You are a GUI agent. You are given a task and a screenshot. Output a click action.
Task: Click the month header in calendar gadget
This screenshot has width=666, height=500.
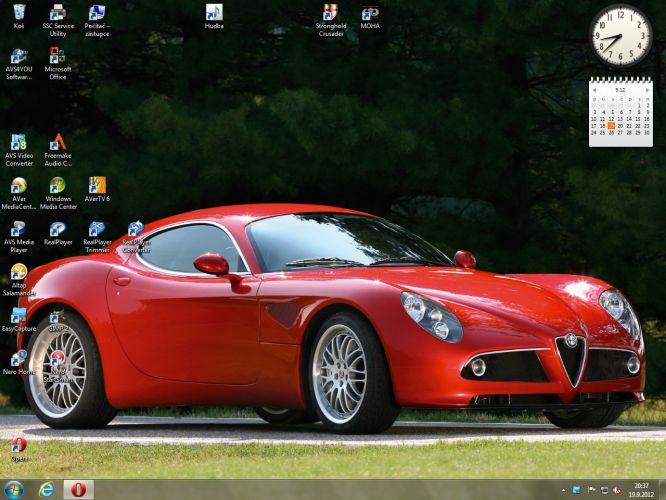click(620, 90)
